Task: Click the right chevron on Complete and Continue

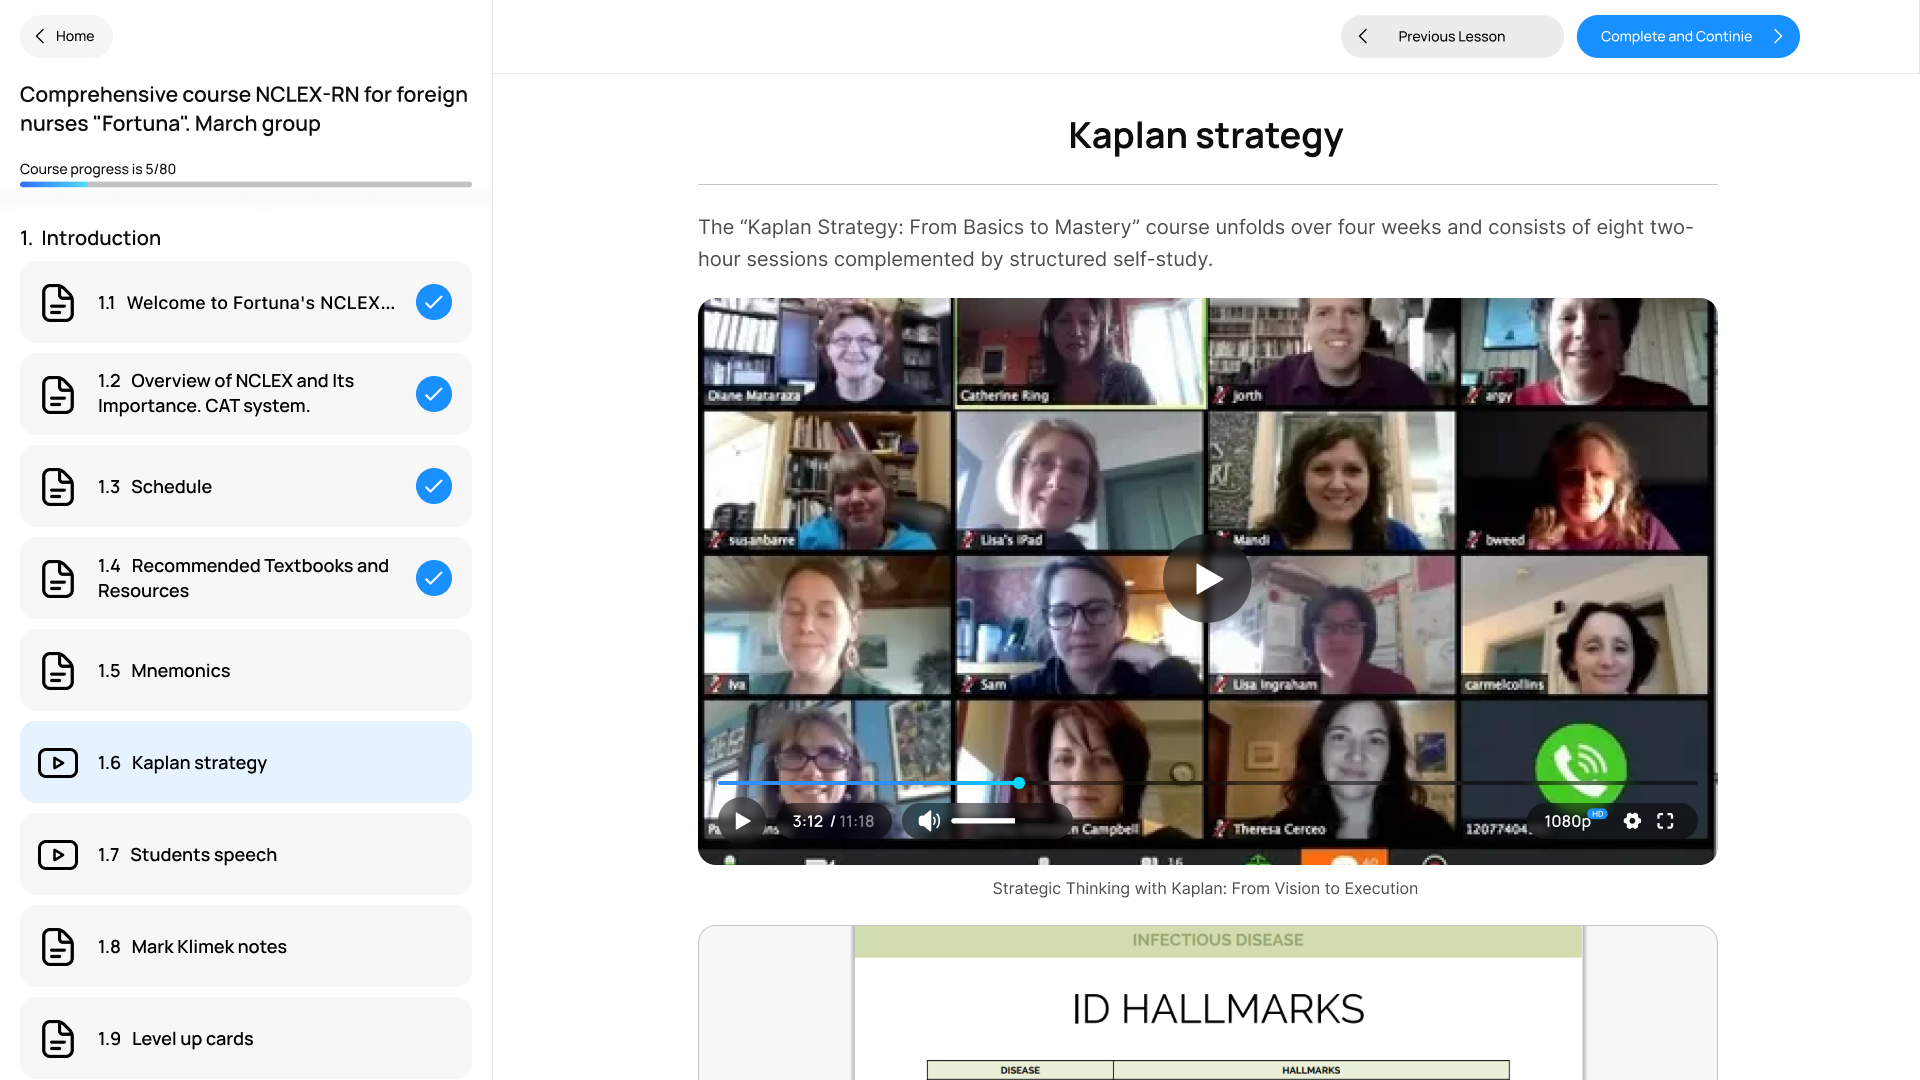Action: click(1778, 36)
